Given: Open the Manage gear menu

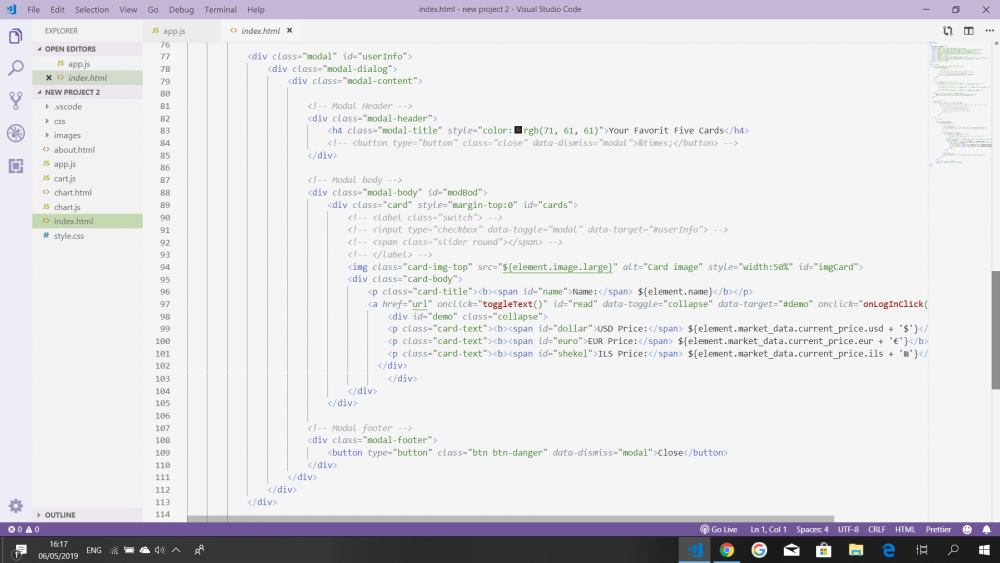Looking at the screenshot, I should click(16, 506).
